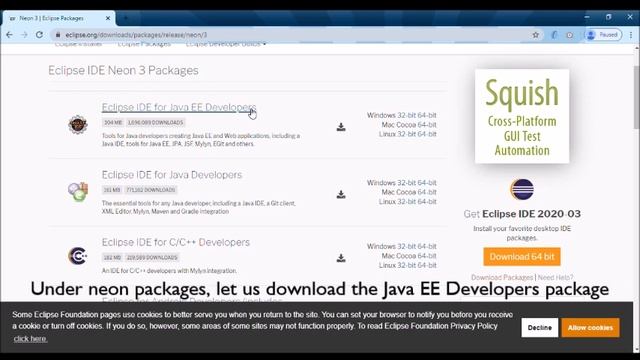Click the Eclipse logo in the sidebar
Image resolution: width=640 pixels, height=360 pixels.
522,189
